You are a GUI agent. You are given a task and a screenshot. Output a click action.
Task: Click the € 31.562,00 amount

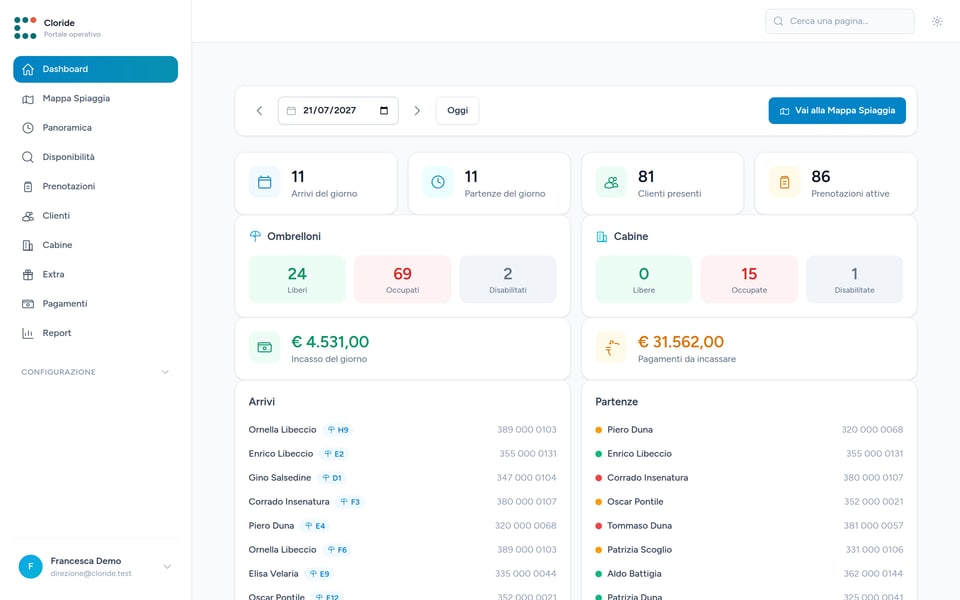pyautogui.click(x=681, y=342)
